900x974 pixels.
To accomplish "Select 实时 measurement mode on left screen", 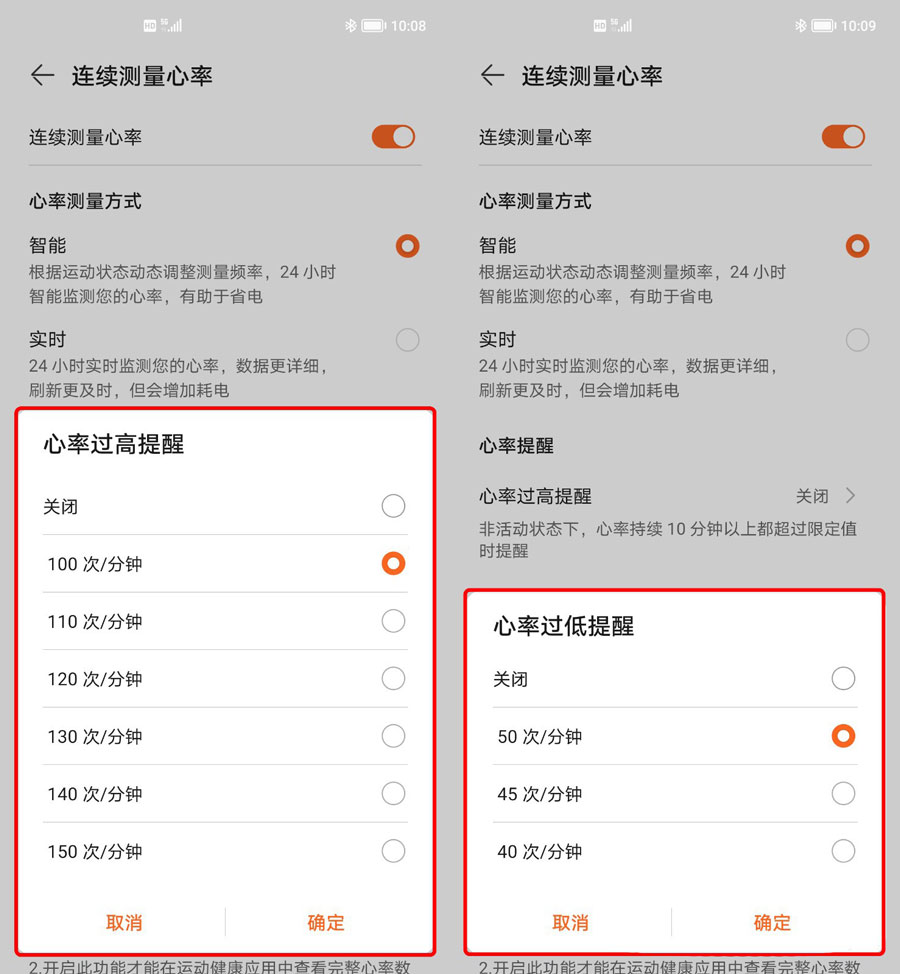I will point(407,340).
